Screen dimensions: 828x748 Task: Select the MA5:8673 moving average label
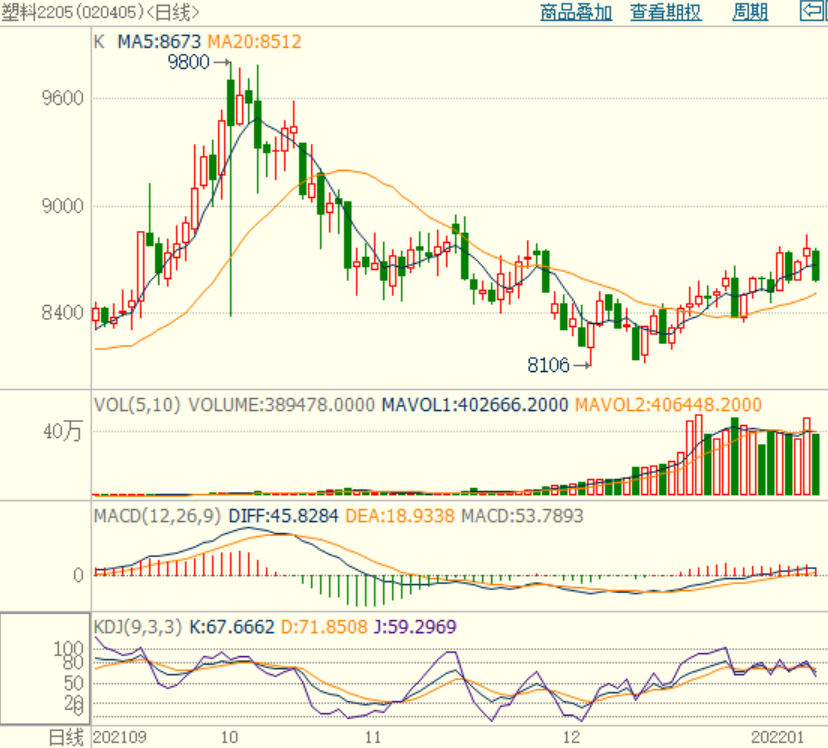(x=160, y=42)
